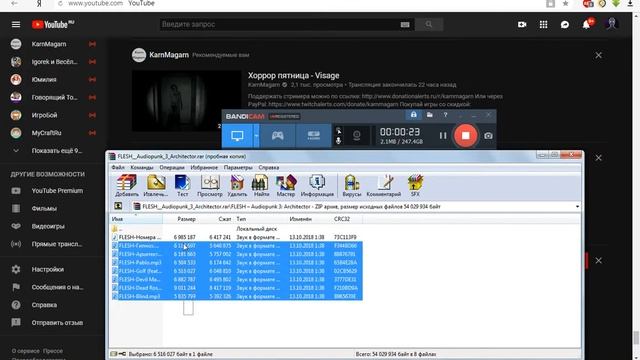640x360 pixels.
Task: Run the Test (Тест) archive tool
Action: 182,186
